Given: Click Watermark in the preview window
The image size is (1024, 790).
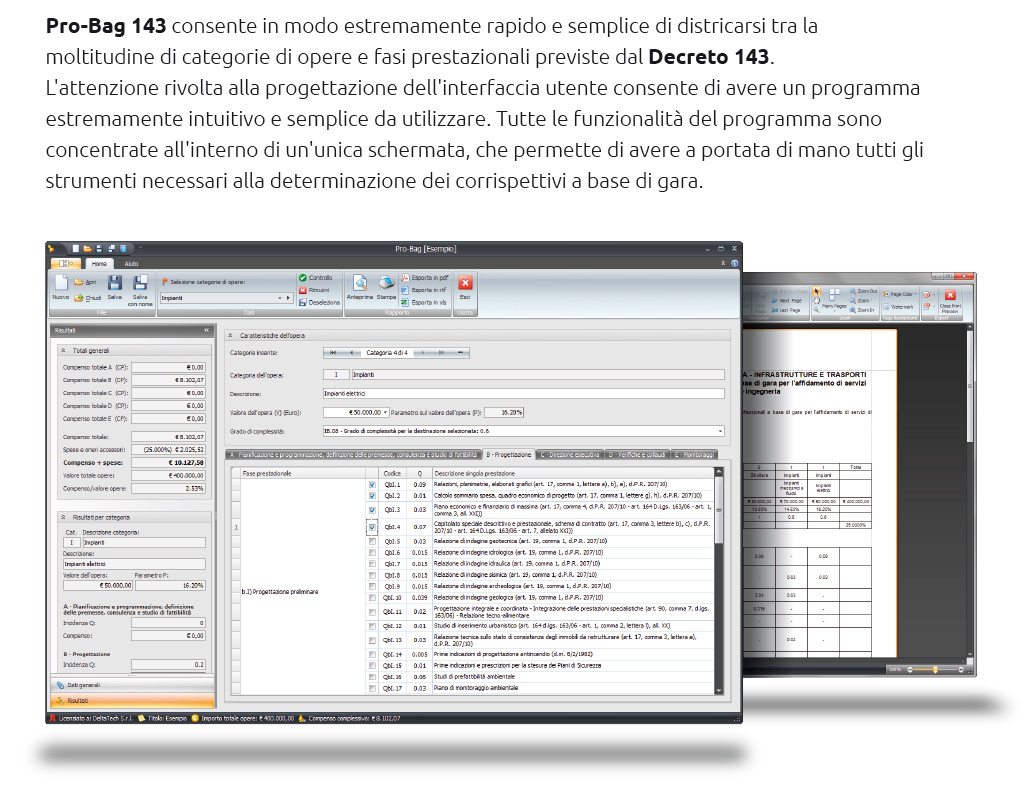Looking at the screenshot, I should pyautogui.click(x=898, y=307).
